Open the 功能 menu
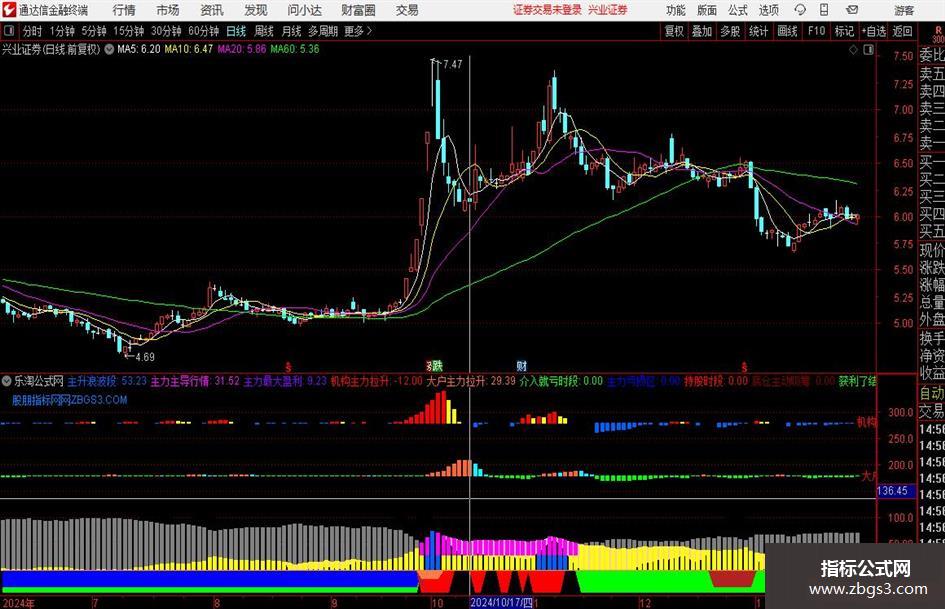The width and height of the screenshot is (945, 609). click(676, 10)
